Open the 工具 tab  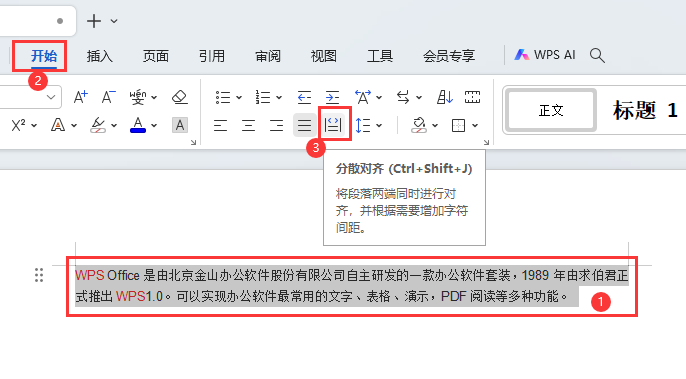tap(380, 56)
